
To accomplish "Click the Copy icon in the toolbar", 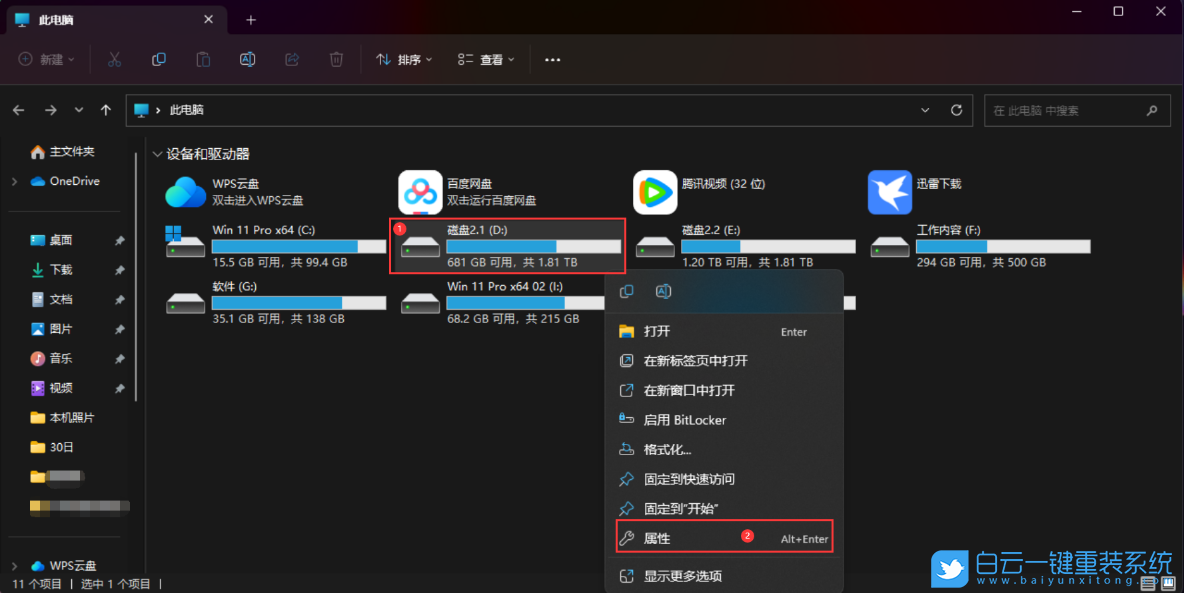I will click(159, 59).
